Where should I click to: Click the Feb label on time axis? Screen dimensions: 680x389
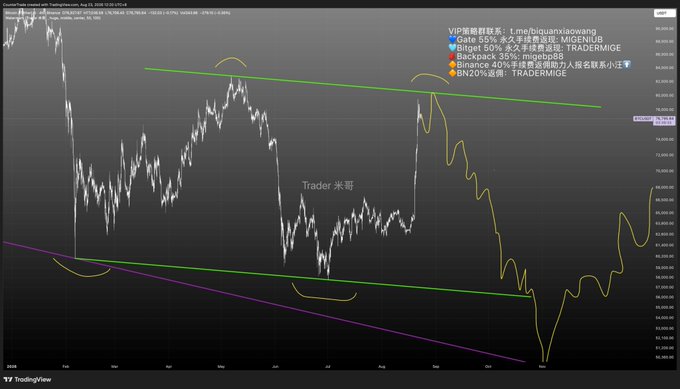pyautogui.click(x=65, y=366)
